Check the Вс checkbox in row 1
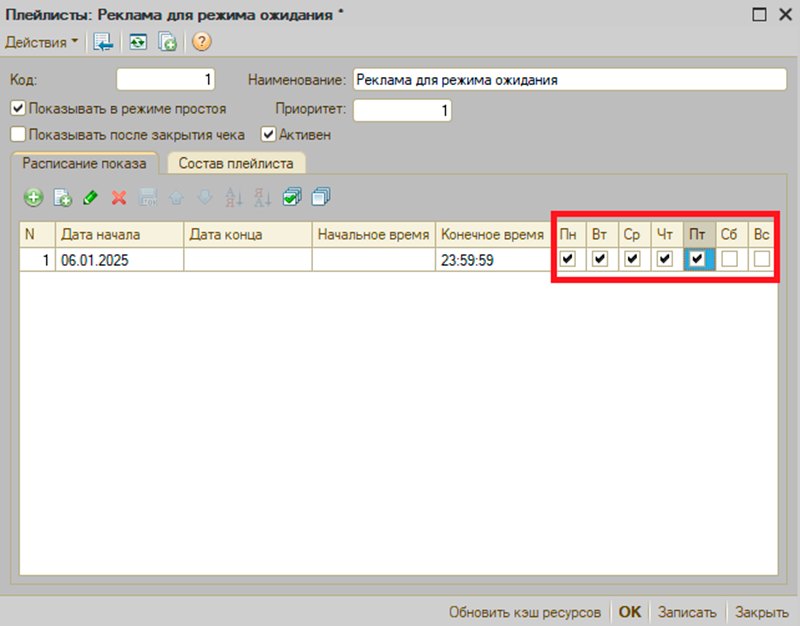The image size is (800, 626). [x=762, y=259]
